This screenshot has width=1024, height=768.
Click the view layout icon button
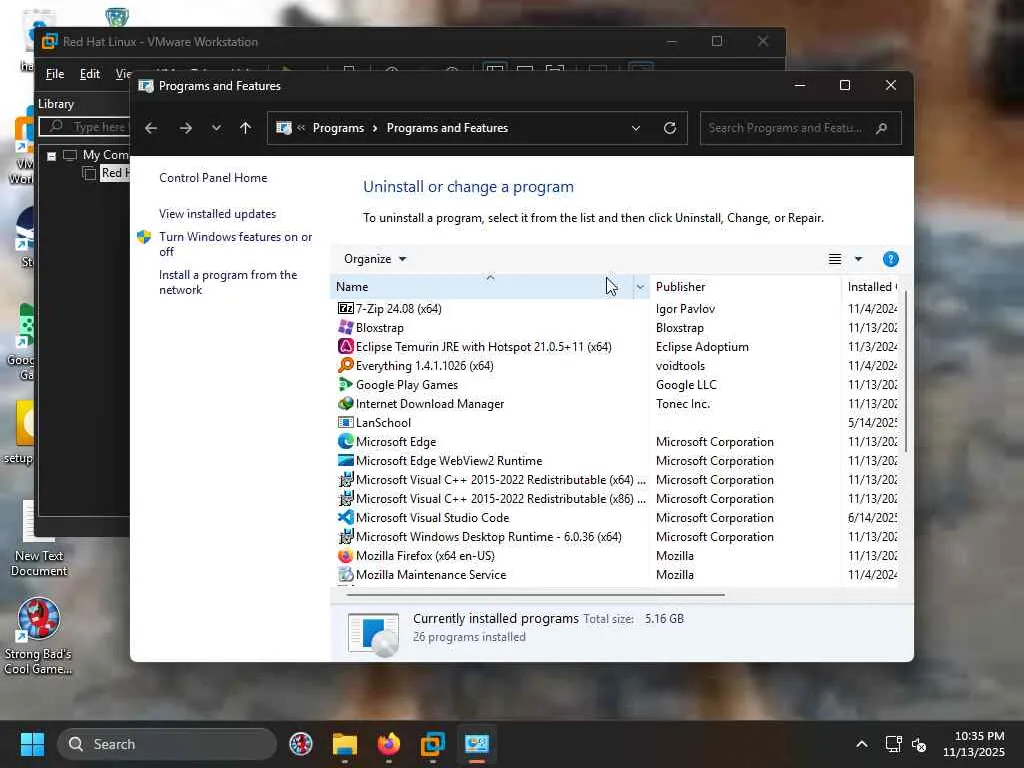tap(835, 259)
